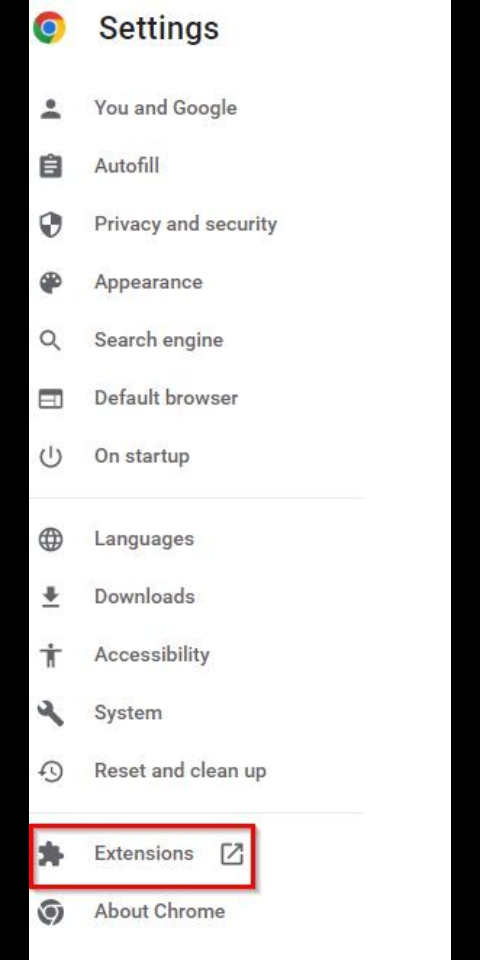Viewport: 480px width, 960px height.
Task: Select Accessibility in the sidebar
Action: click(x=152, y=655)
